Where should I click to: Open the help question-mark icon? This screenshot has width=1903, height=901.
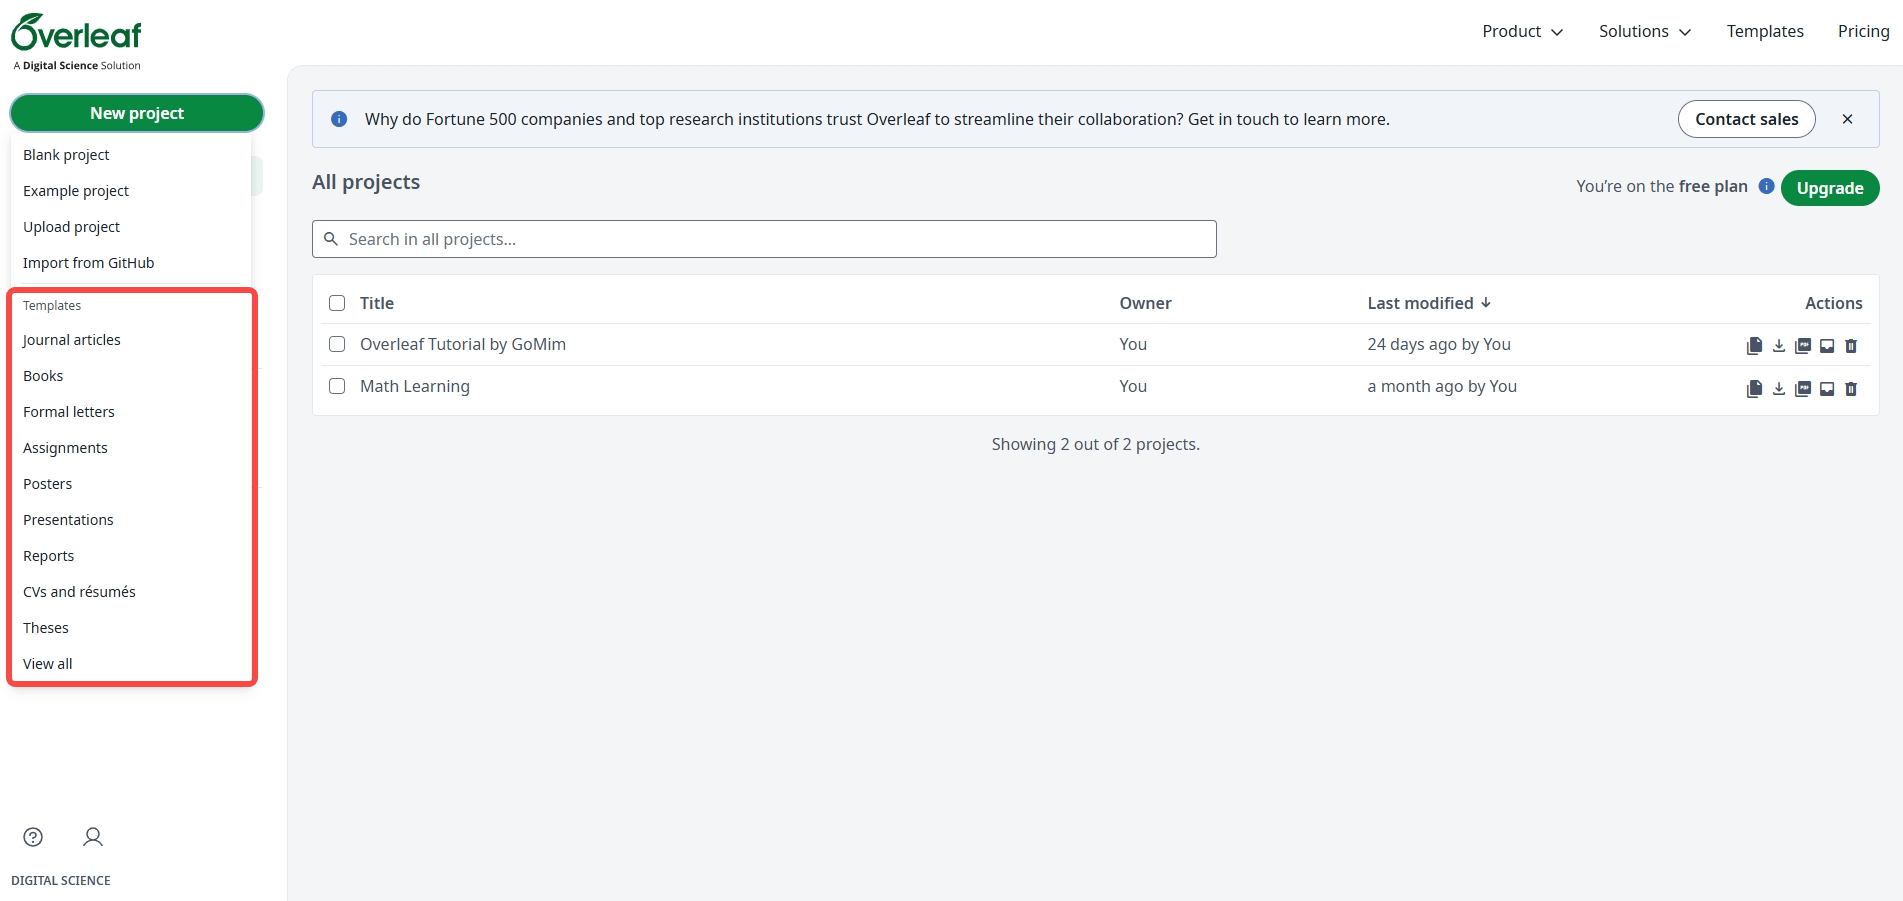pyautogui.click(x=33, y=837)
